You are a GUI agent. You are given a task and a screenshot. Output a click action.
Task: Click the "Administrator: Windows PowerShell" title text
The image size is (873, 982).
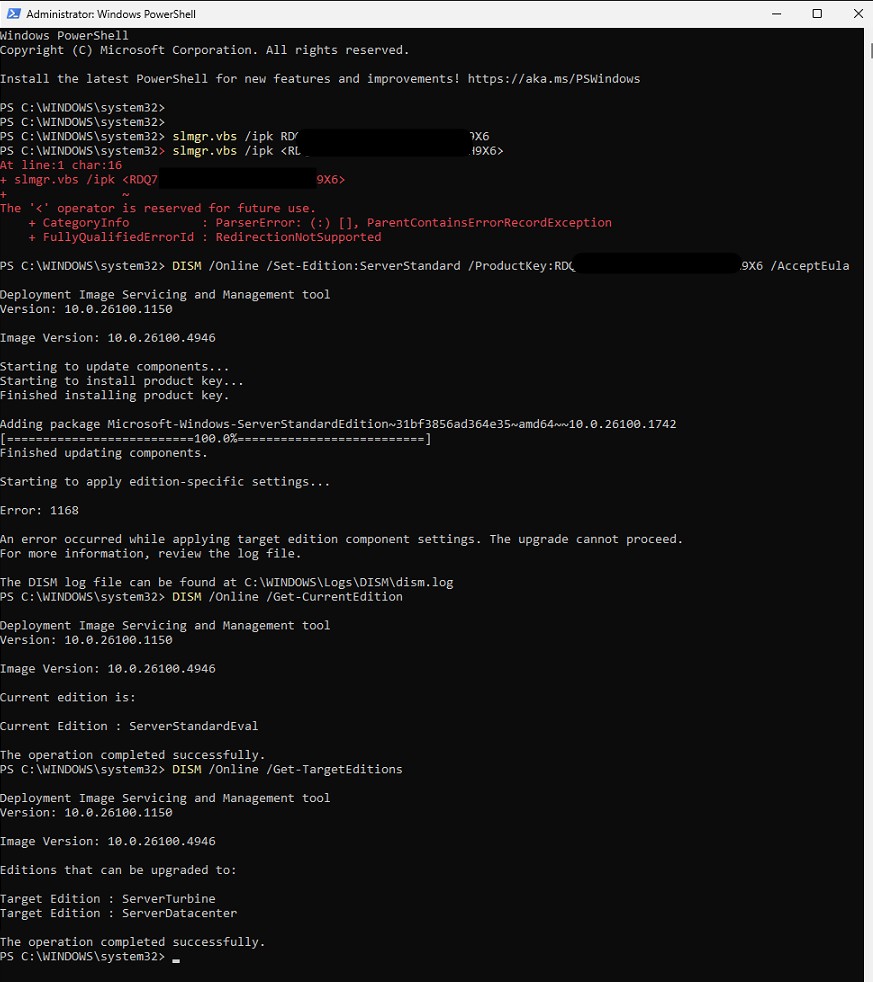(111, 14)
